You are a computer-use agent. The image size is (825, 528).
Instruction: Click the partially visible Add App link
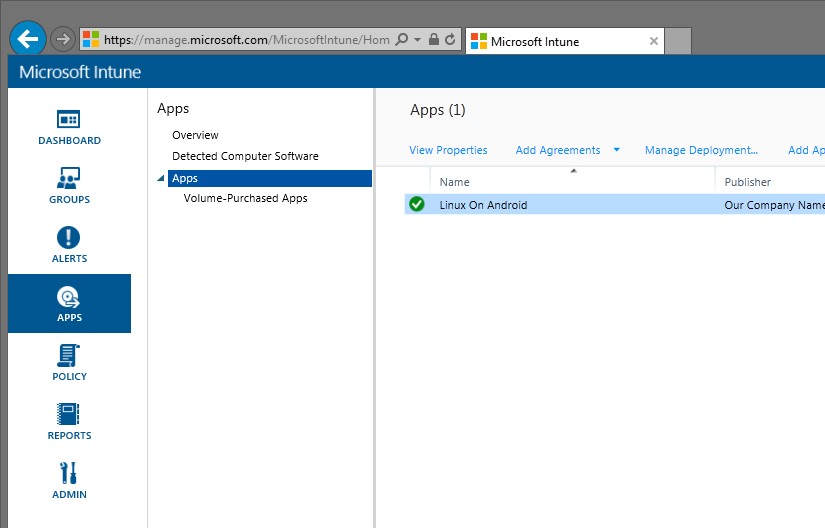tap(806, 150)
